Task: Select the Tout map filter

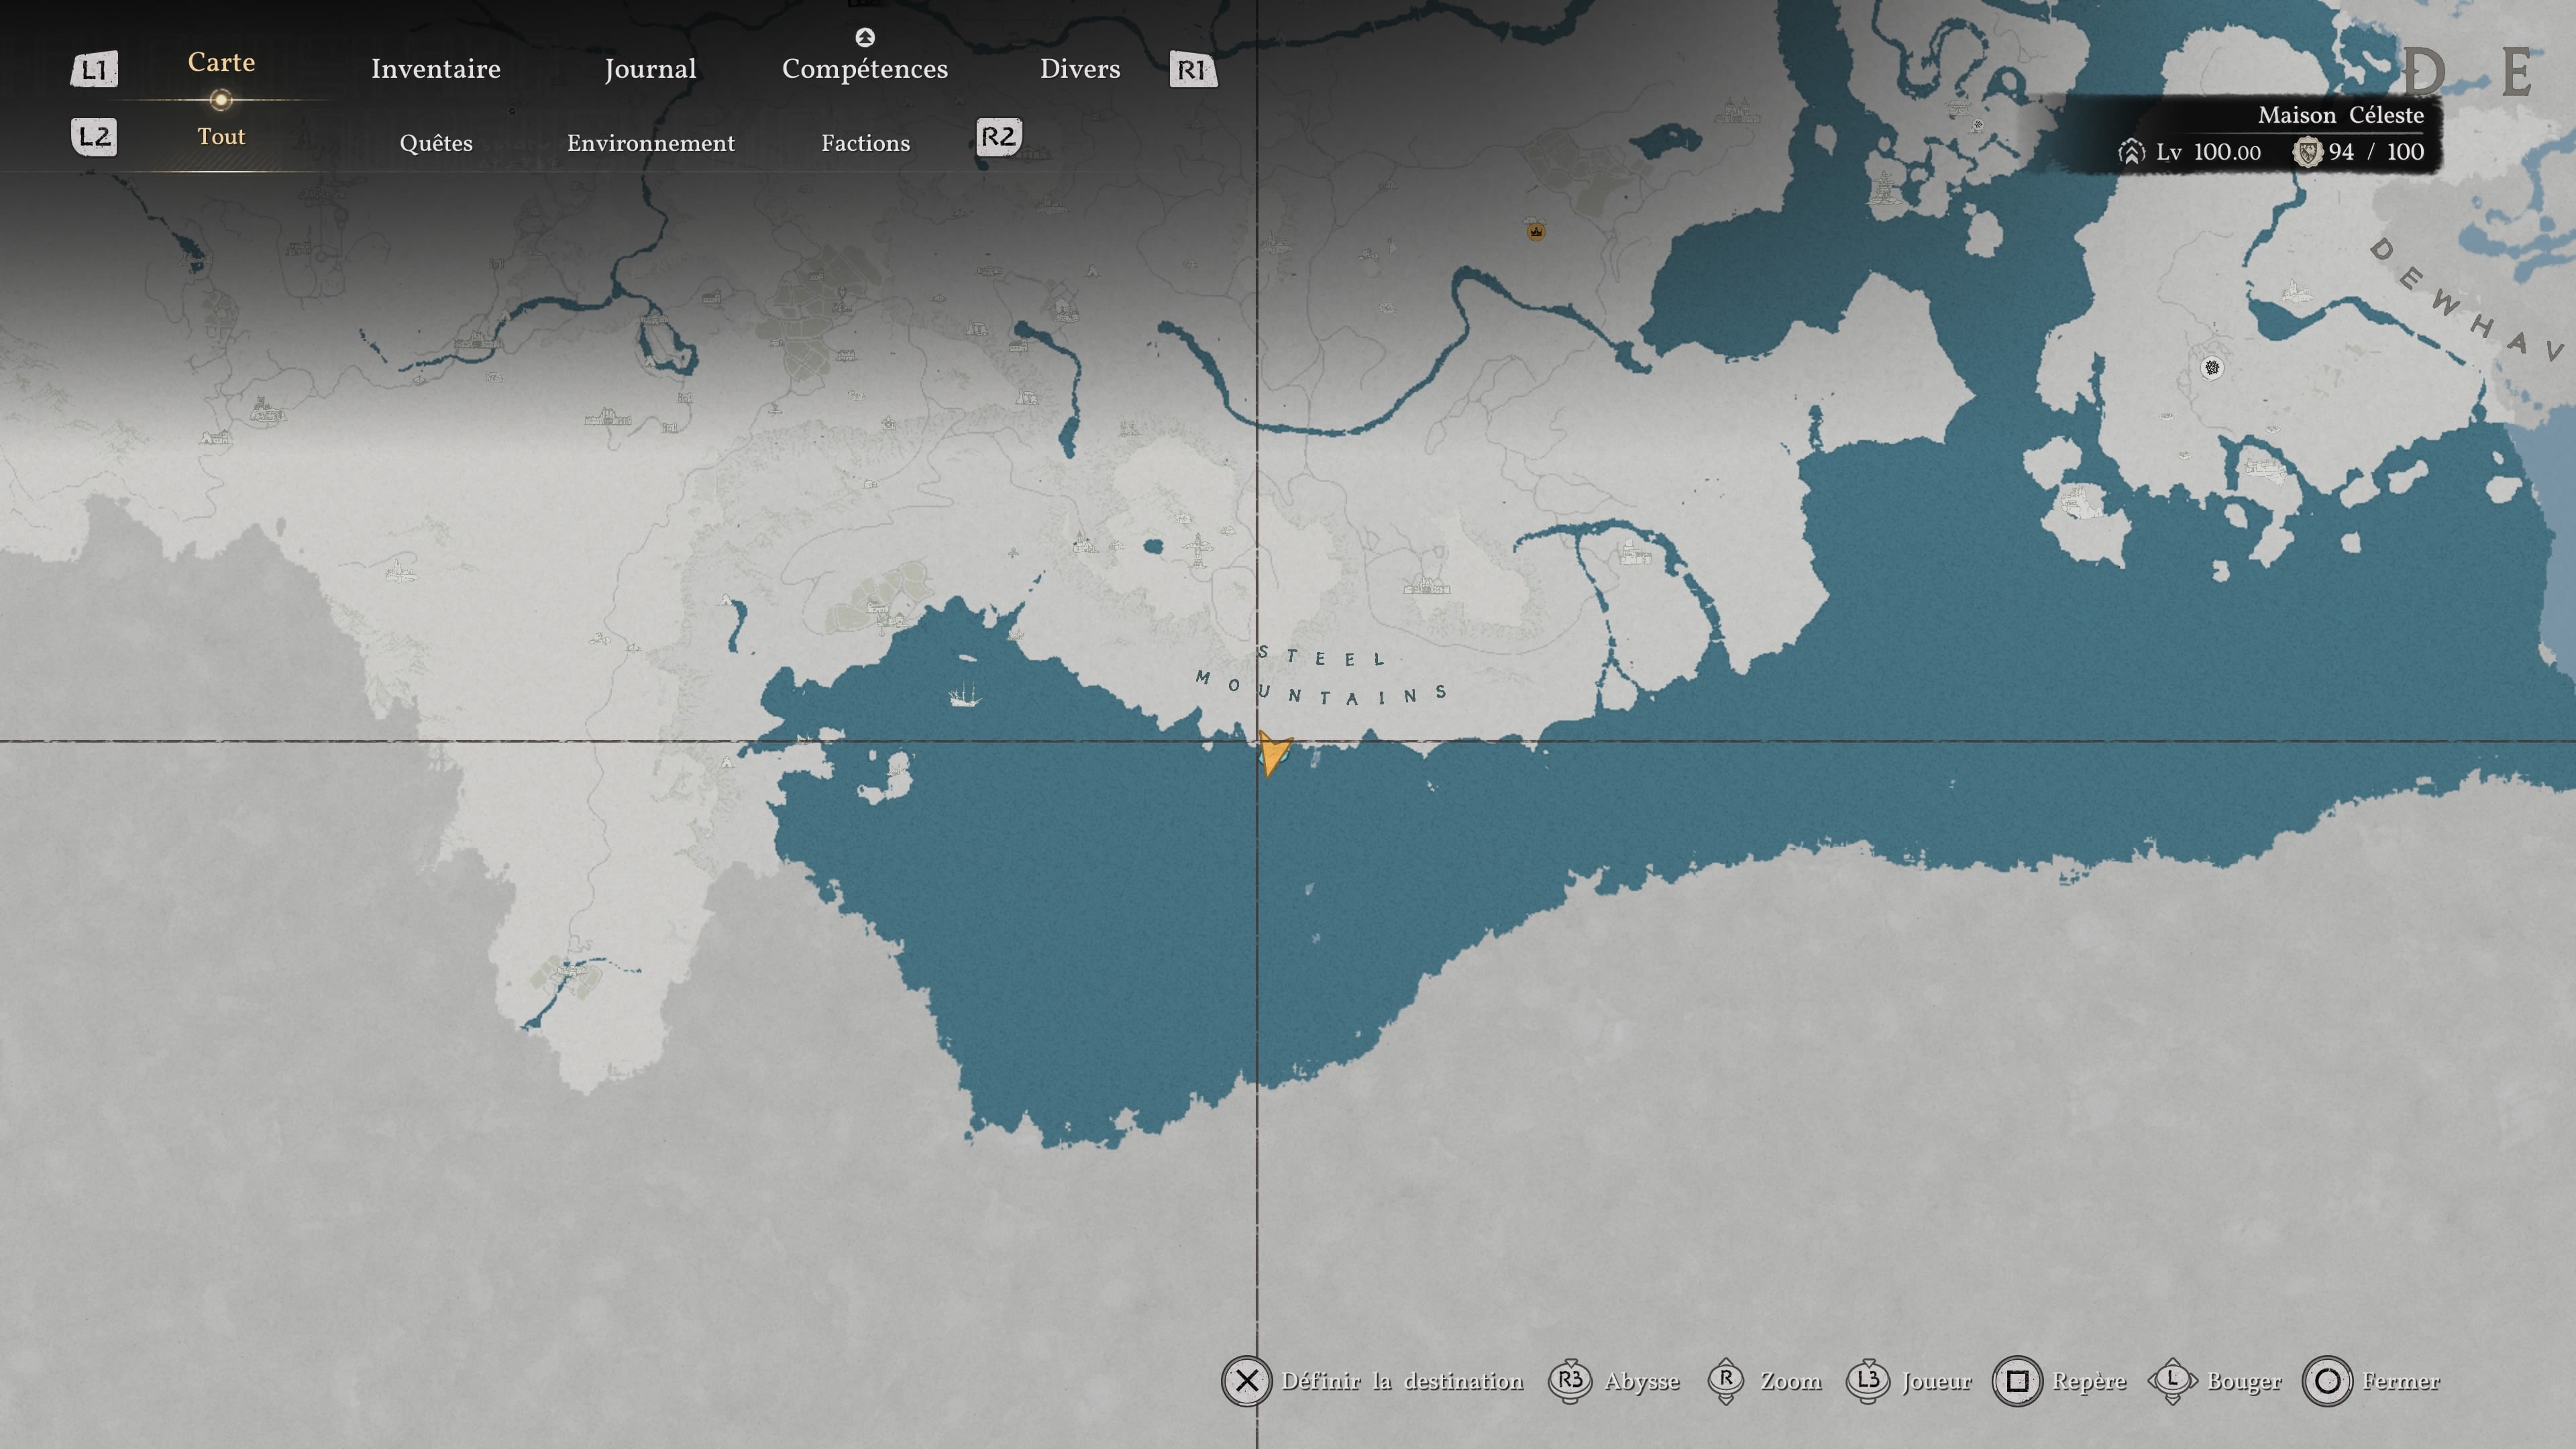Action: point(221,136)
